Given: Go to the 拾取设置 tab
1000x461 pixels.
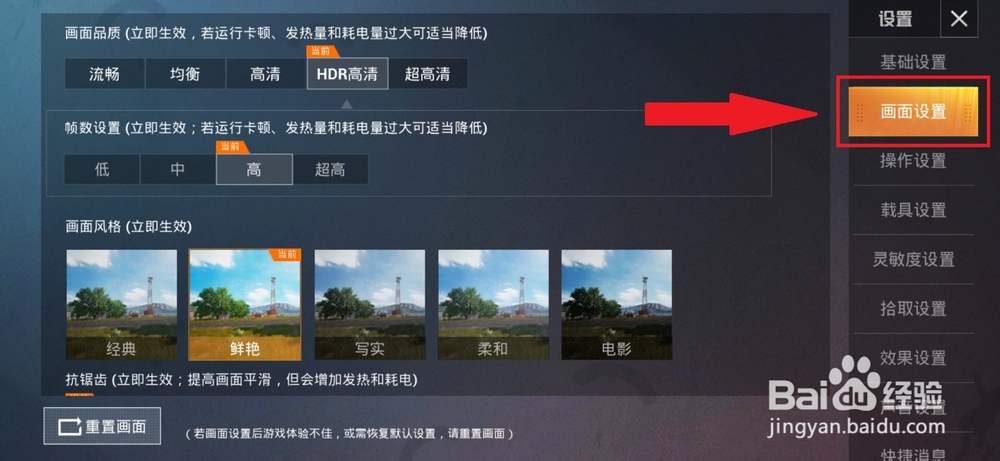Looking at the screenshot, I should pos(913,309).
